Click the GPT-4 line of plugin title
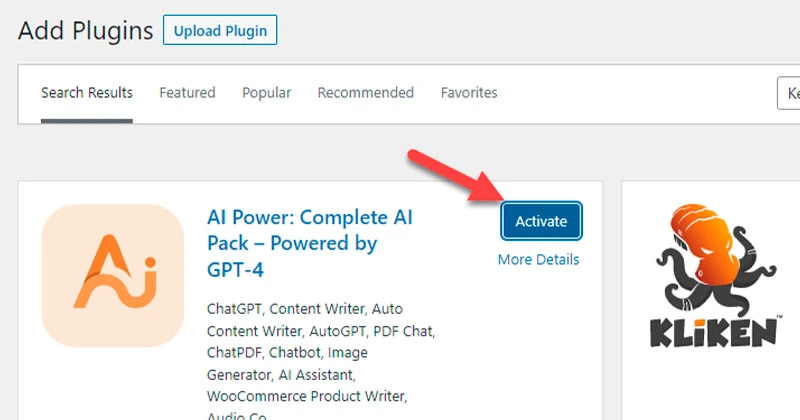Viewport: 800px width, 420px height. (x=235, y=269)
